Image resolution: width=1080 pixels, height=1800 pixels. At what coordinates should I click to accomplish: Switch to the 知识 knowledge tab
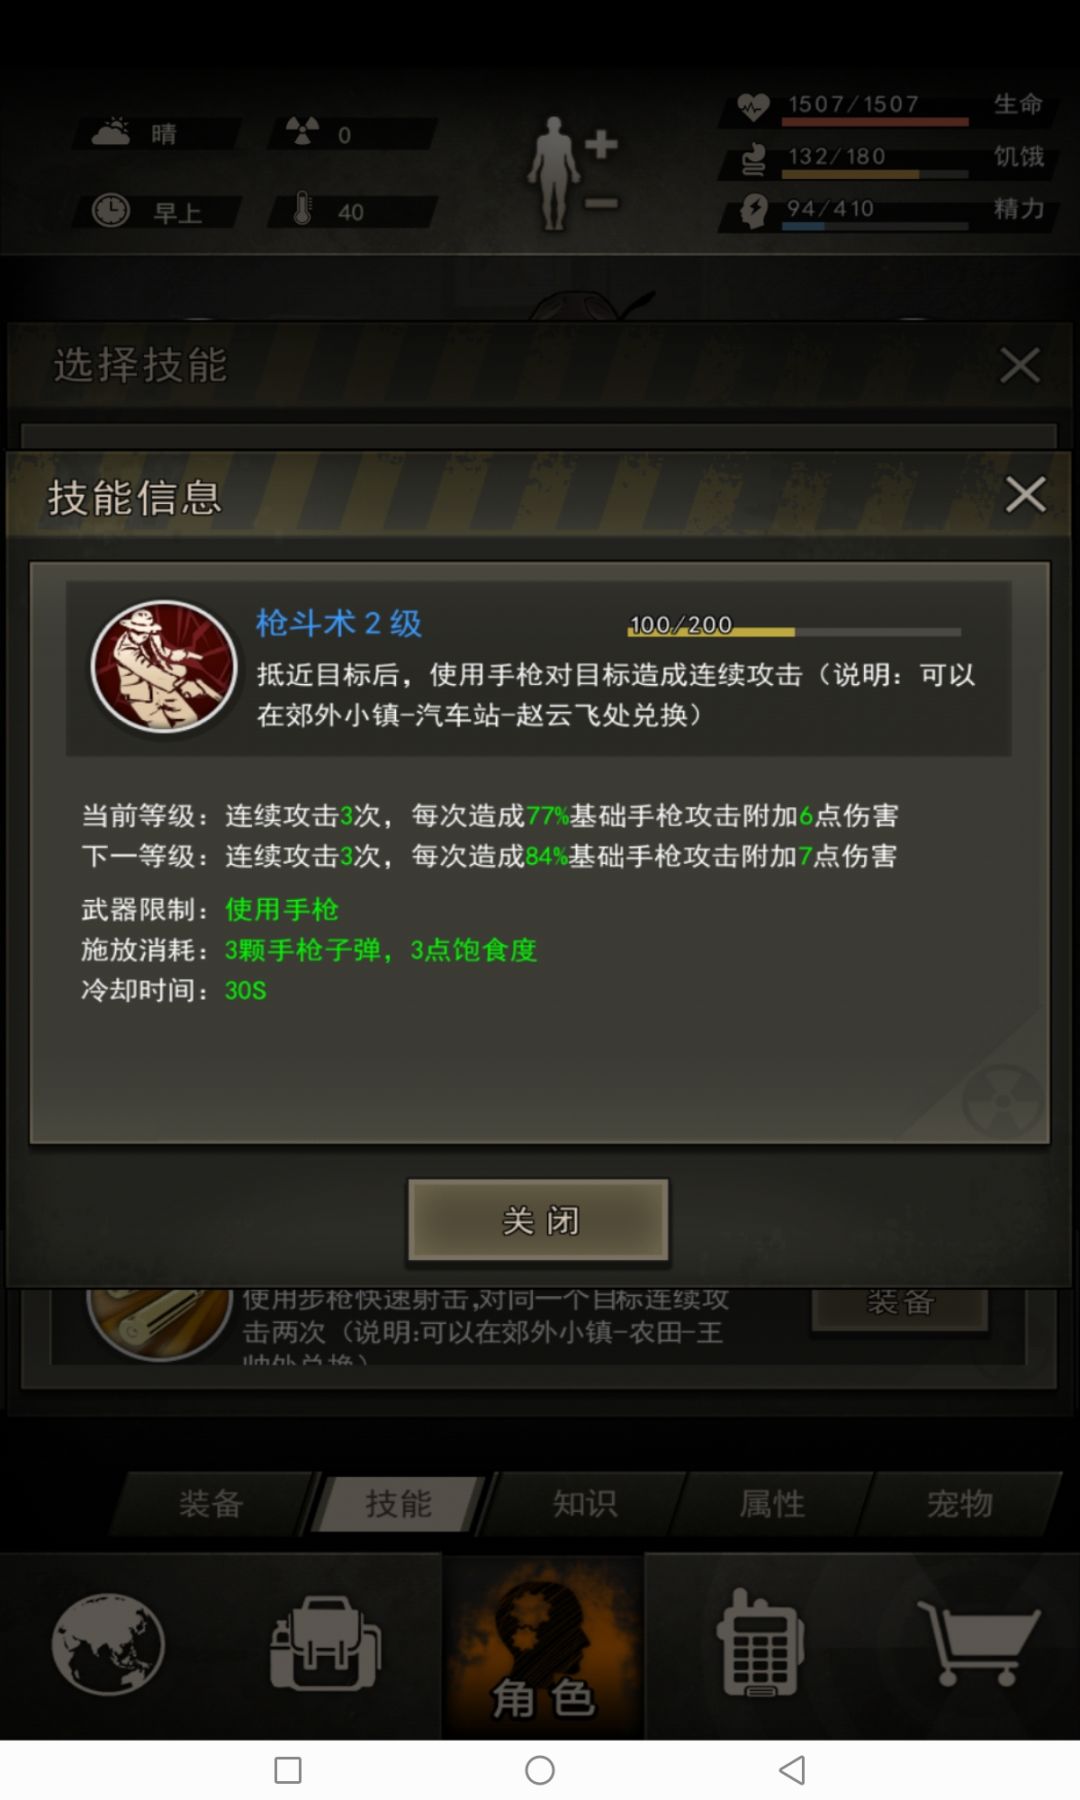pos(586,1503)
